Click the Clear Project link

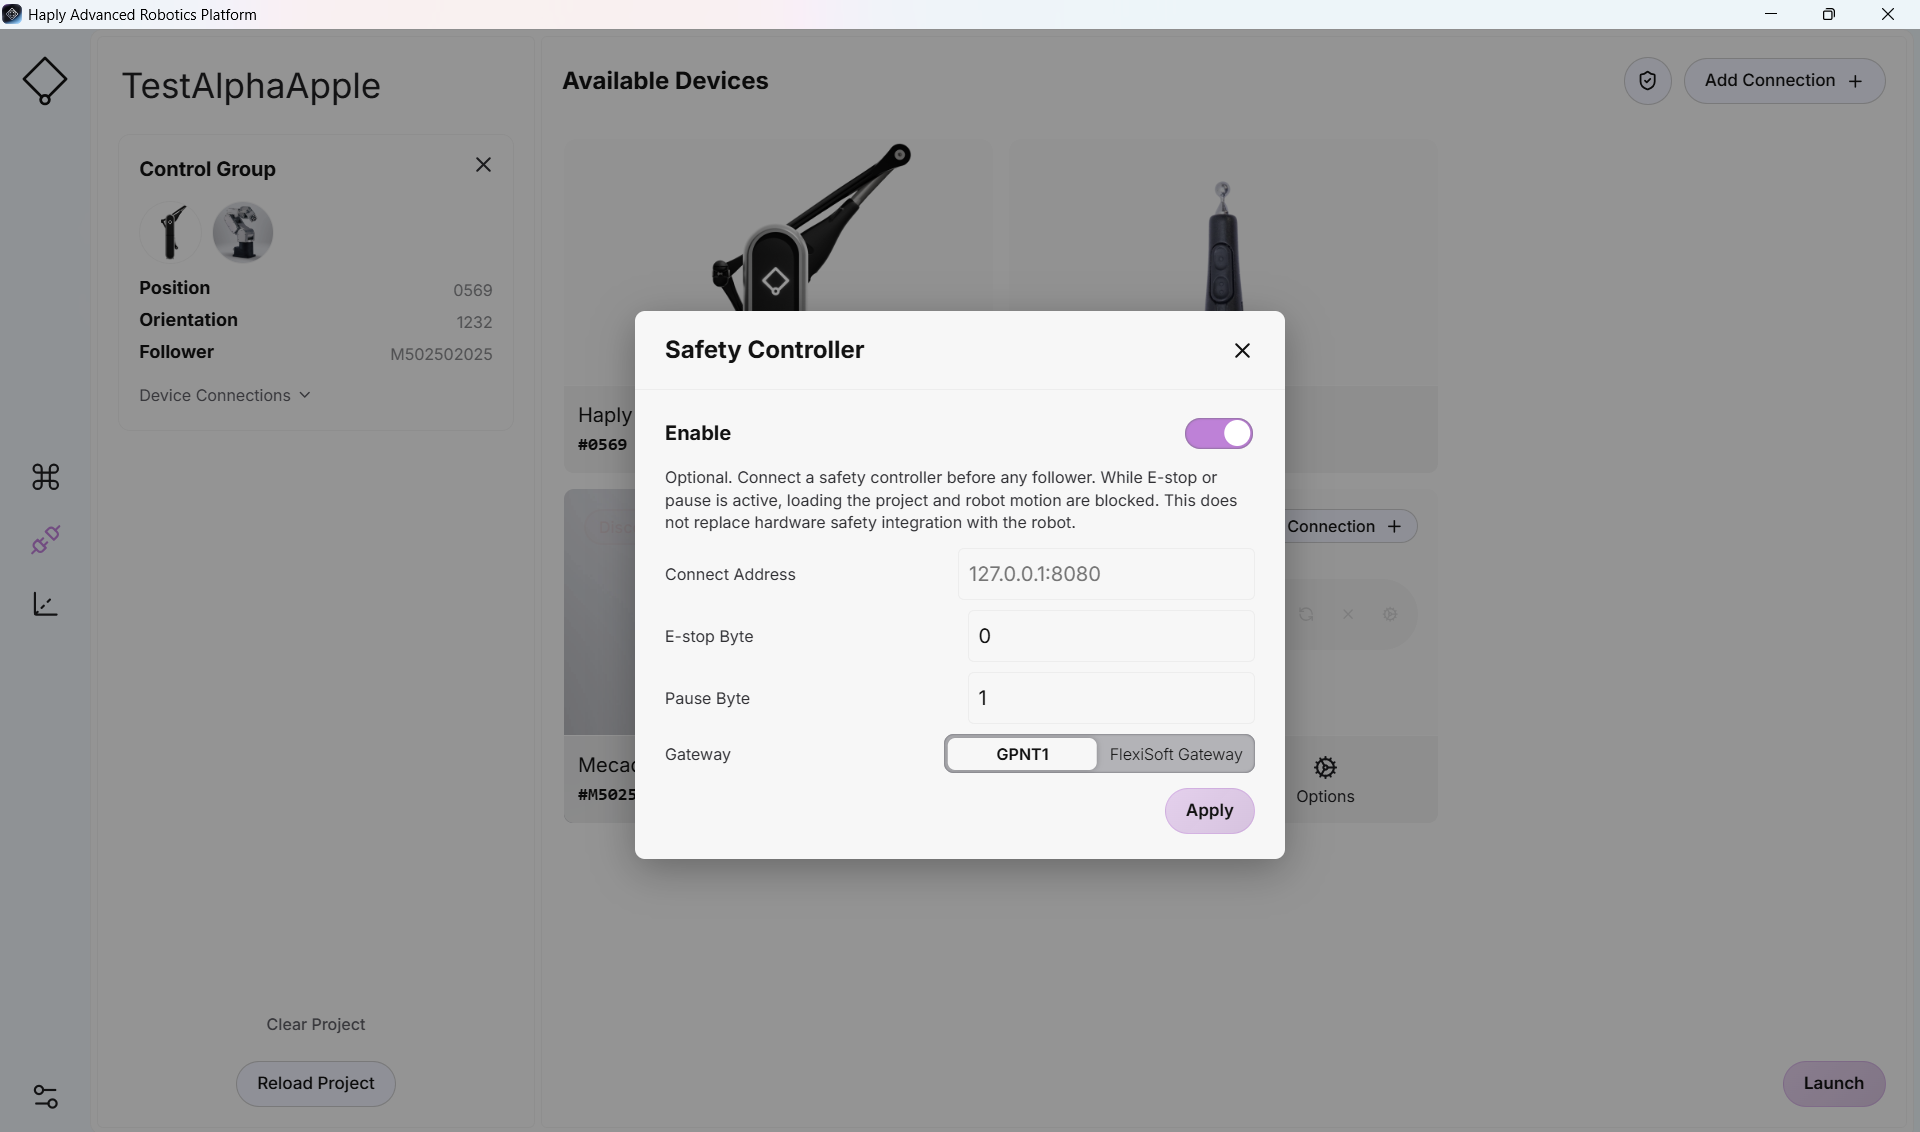[316, 1025]
